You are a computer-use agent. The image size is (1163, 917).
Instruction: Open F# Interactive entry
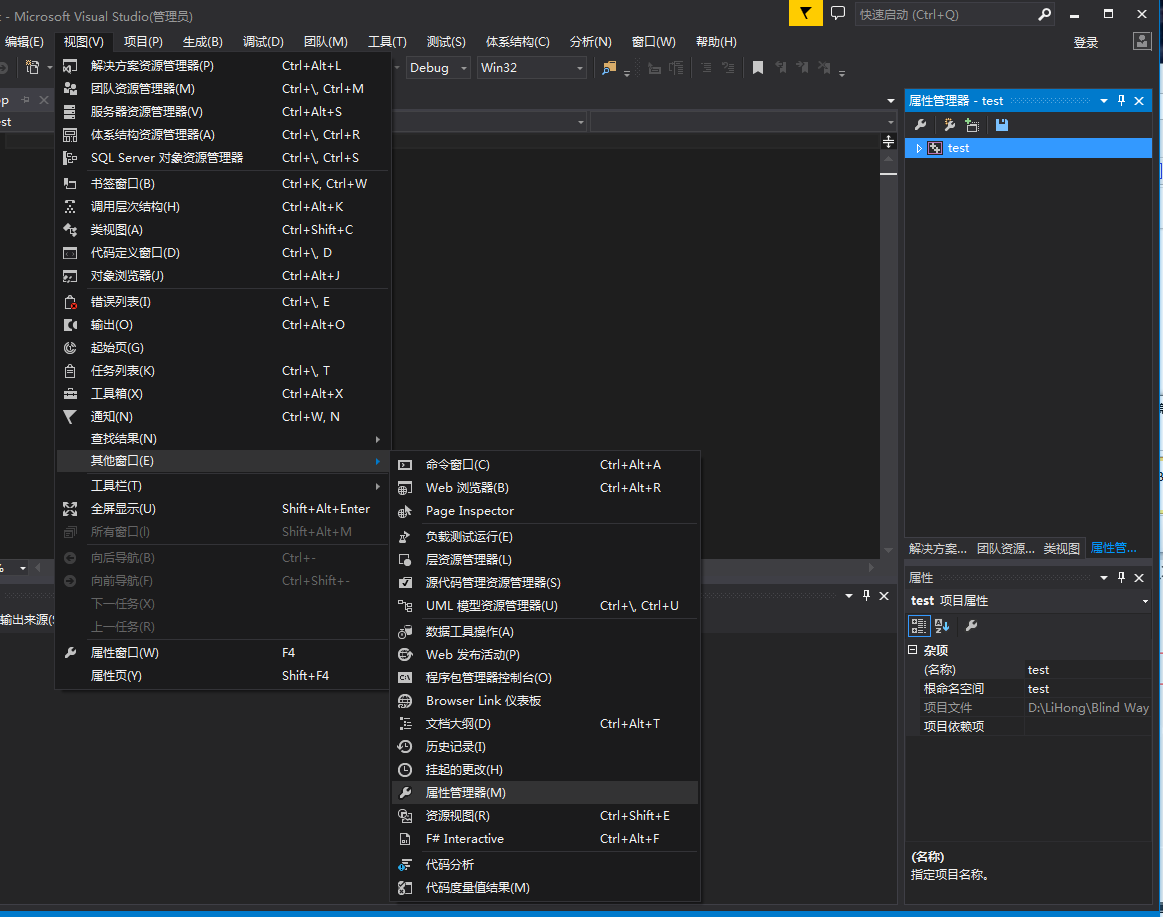pos(545,838)
